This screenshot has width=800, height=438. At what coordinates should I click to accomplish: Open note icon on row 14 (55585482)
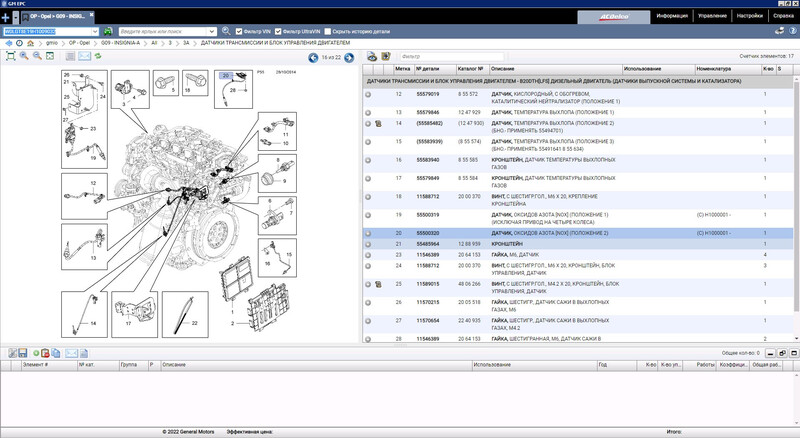379,124
